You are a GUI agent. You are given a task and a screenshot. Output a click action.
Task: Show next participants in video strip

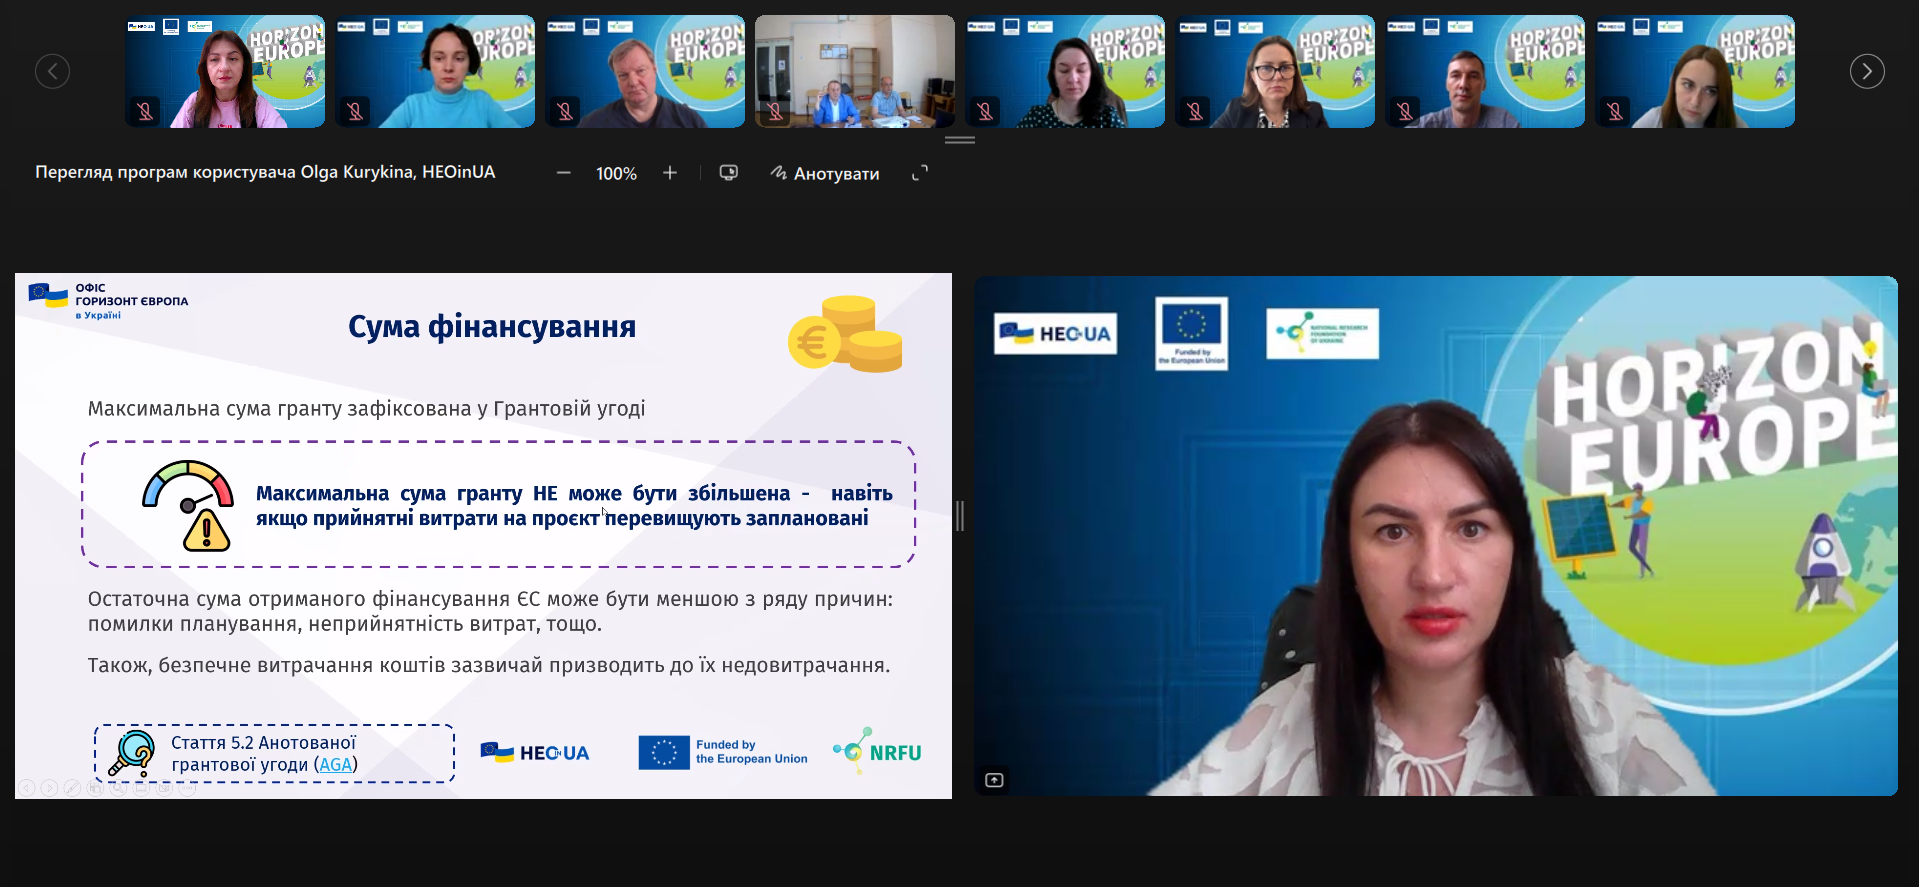click(1867, 71)
